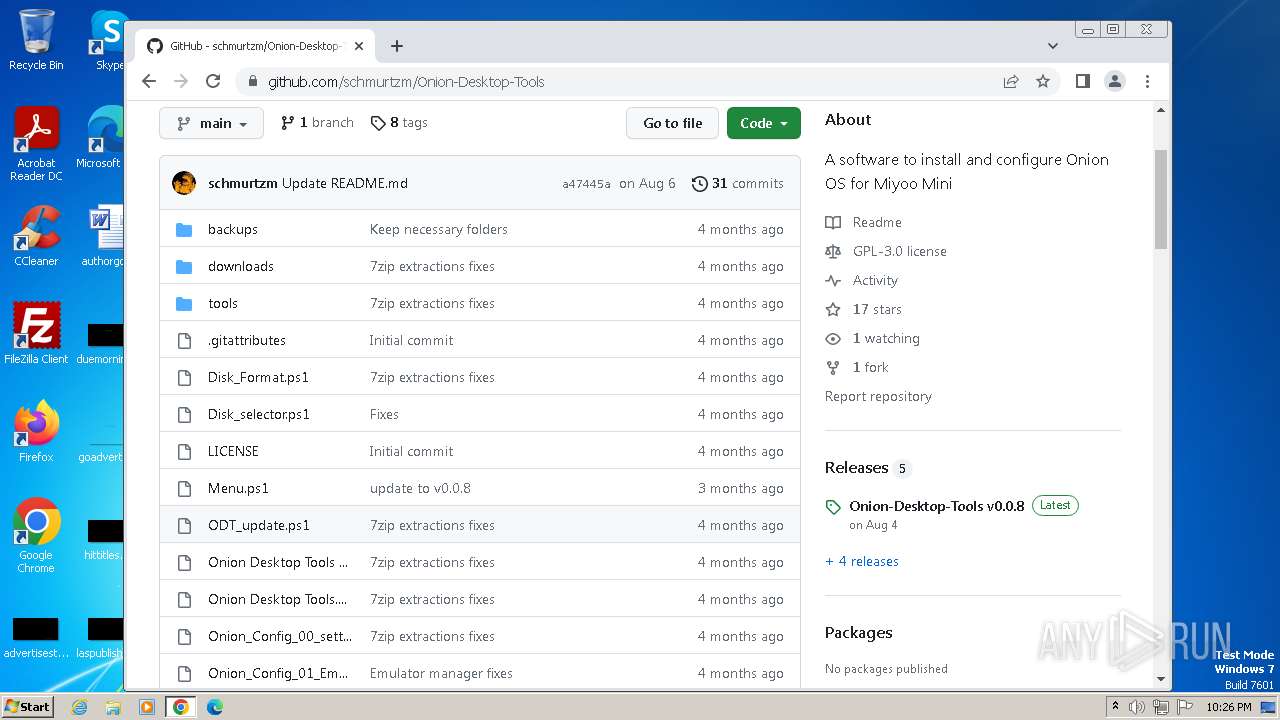The width and height of the screenshot is (1280, 720).
Task: Open 'Keep necessary folders' commit message
Action: tap(439, 229)
